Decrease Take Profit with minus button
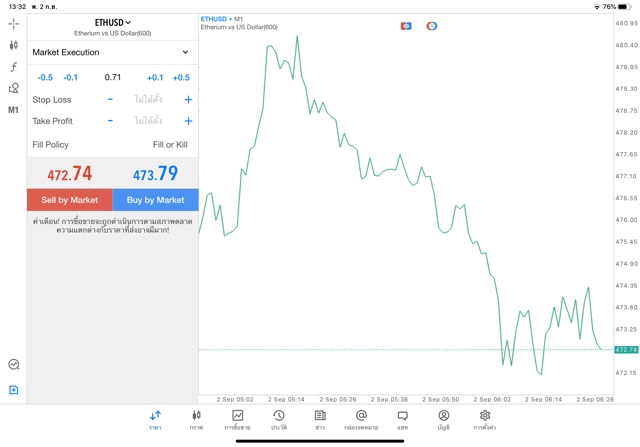 (x=110, y=121)
